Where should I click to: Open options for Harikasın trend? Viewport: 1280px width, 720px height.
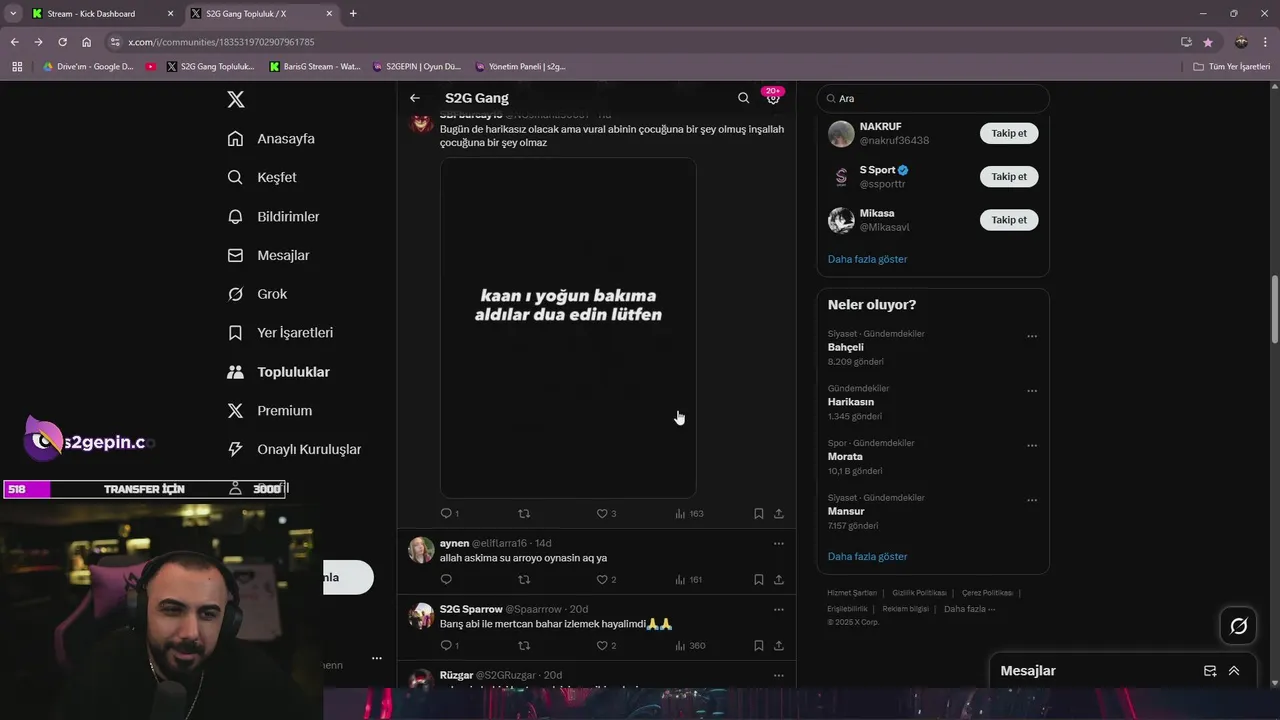pos(1032,391)
